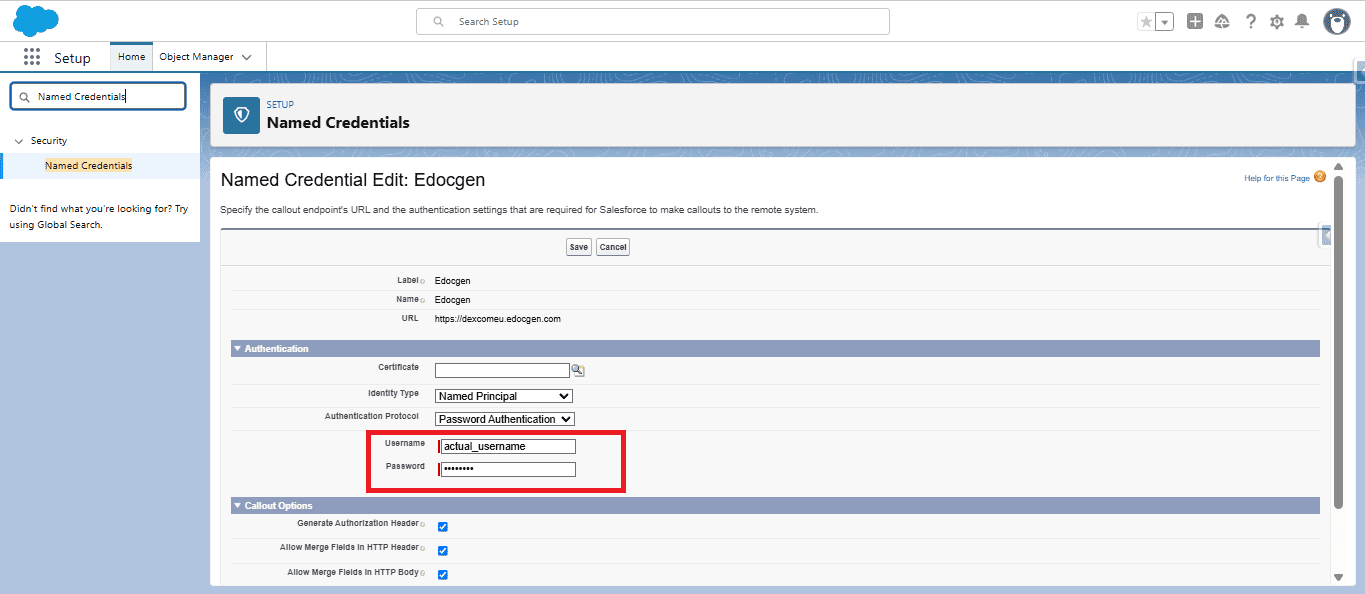The image size is (1365, 594).
Task: Open the favorites list dropdown arrow
Action: pyautogui.click(x=1165, y=22)
